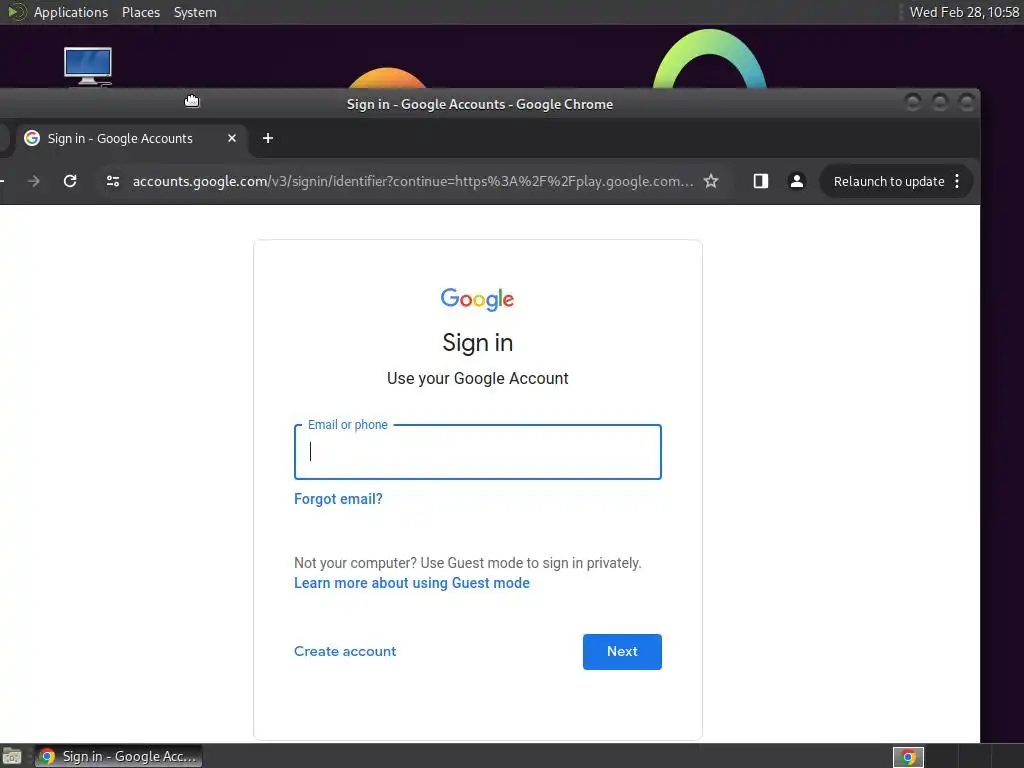Click Relaunch to update button
The width and height of the screenshot is (1024, 768).
click(889, 182)
